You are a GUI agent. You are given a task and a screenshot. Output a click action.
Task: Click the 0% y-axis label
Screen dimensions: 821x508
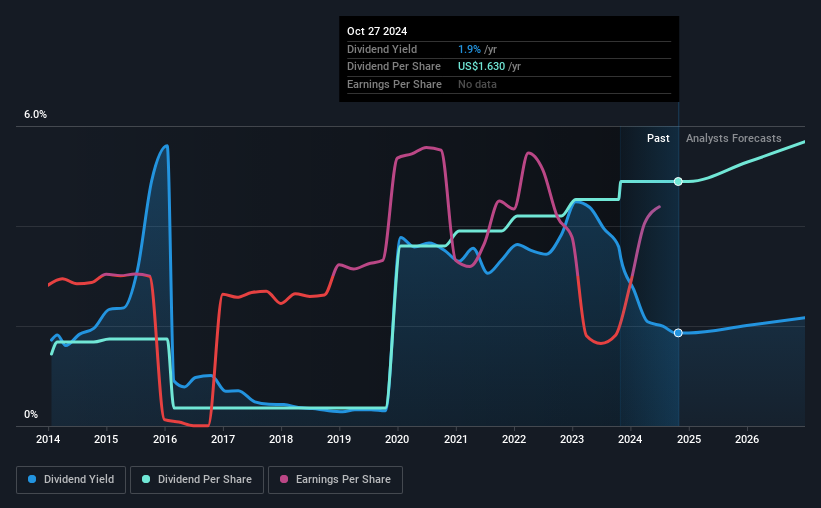click(x=31, y=414)
